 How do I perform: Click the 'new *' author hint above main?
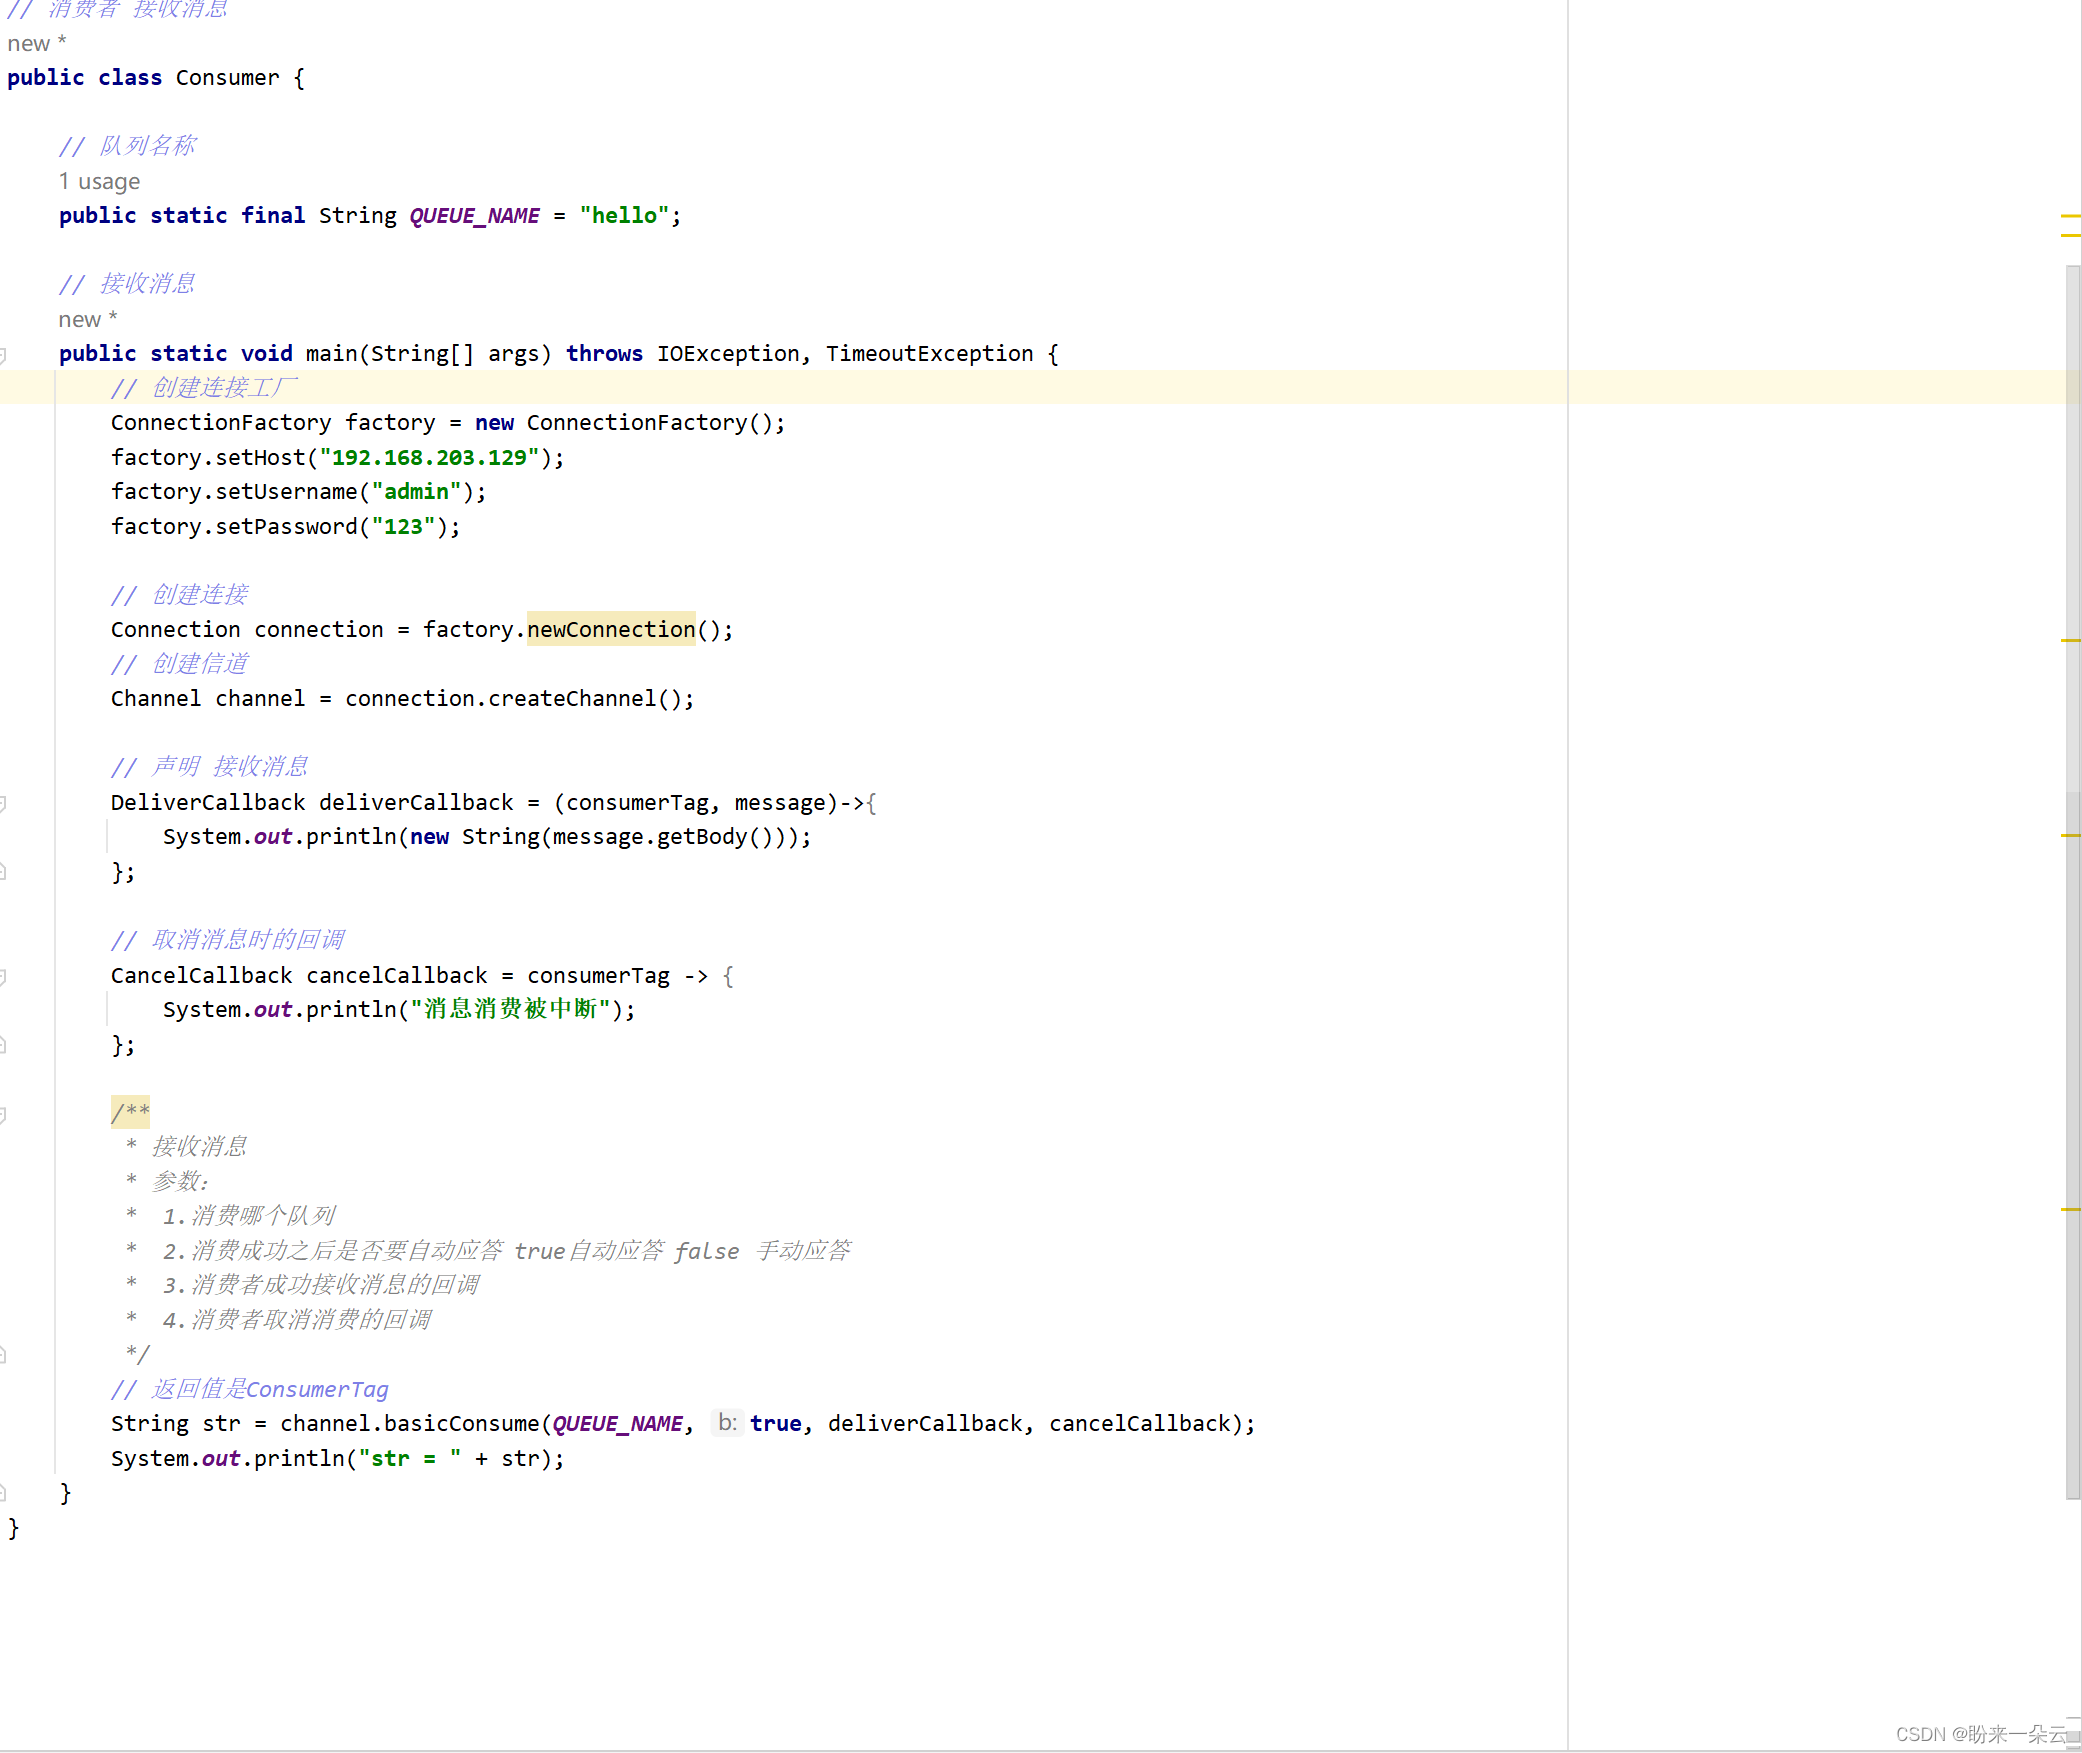88,319
